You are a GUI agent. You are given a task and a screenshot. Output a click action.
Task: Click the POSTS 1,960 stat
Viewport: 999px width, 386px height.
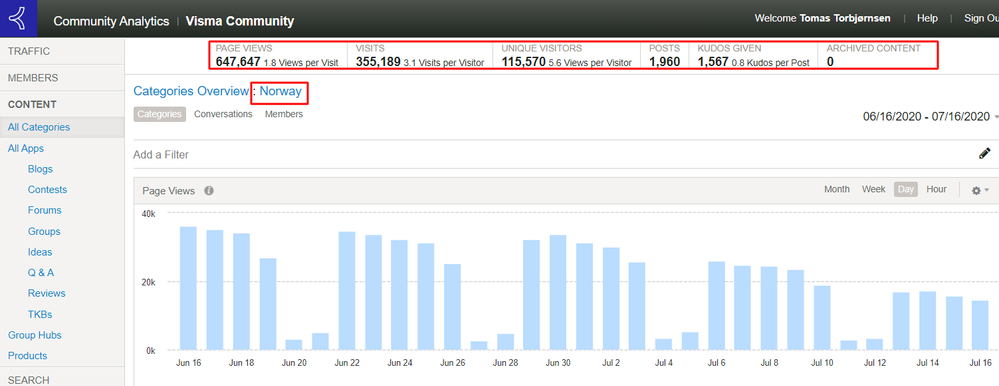(x=665, y=55)
